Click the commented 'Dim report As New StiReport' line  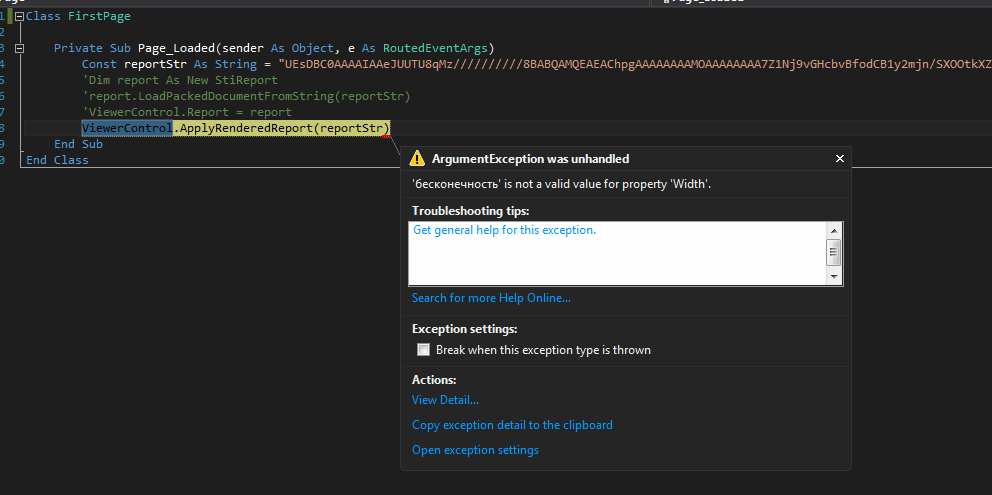click(x=180, y=80)
